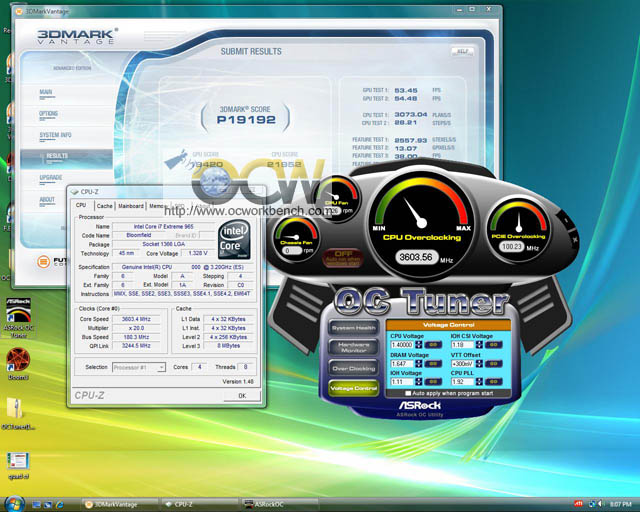This screenshot has width=640, height=512.
Task: Open the Doom3 desktop shortcut
Action: click(18, 363)
